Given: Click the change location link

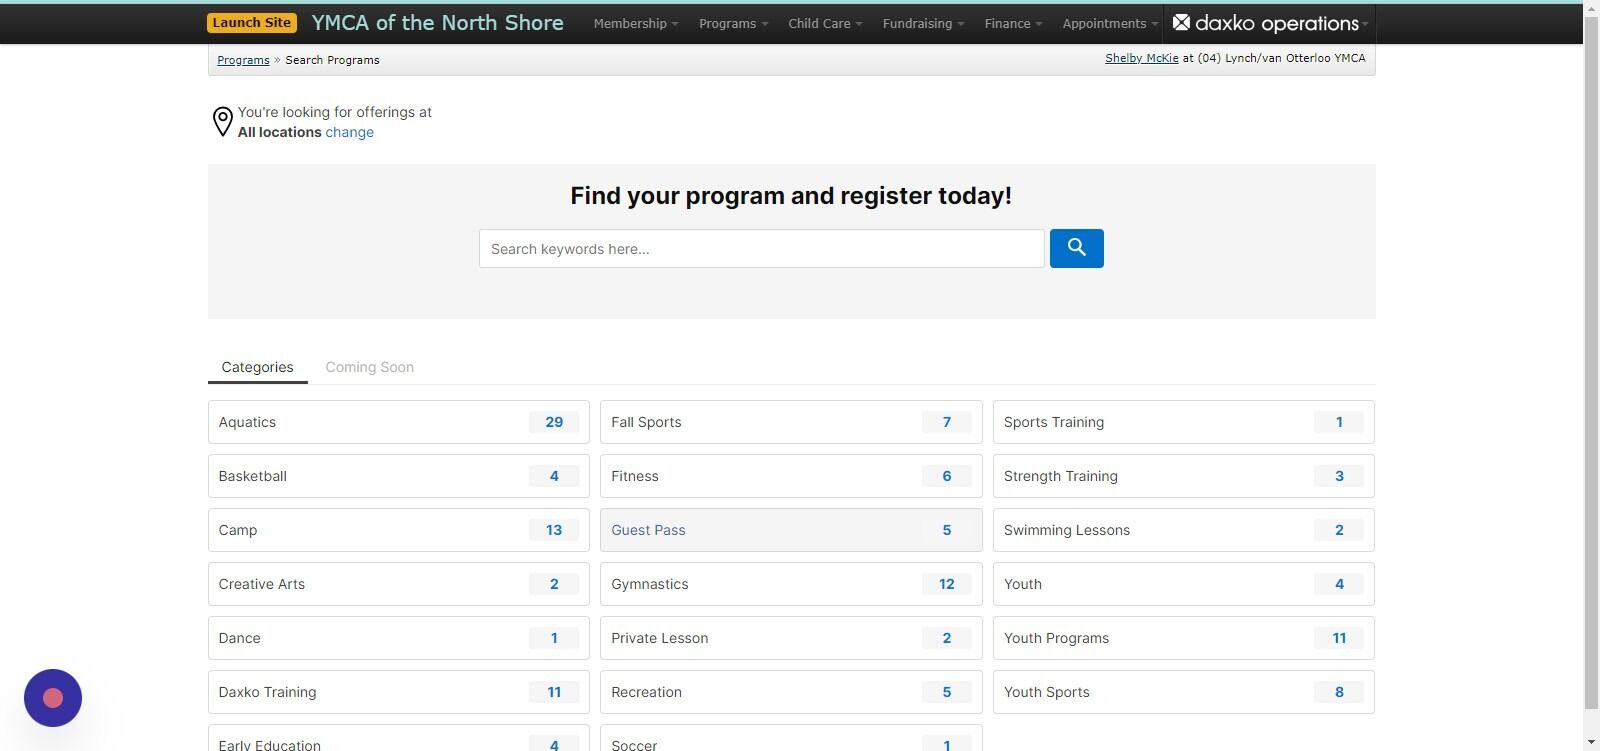Looking at the screenshot, I should 349,132.
